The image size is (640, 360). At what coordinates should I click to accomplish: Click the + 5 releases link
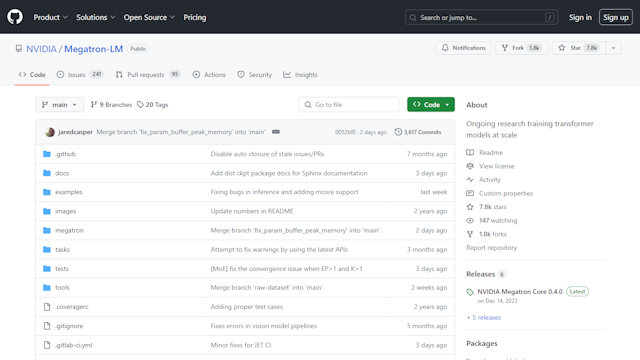484,317
